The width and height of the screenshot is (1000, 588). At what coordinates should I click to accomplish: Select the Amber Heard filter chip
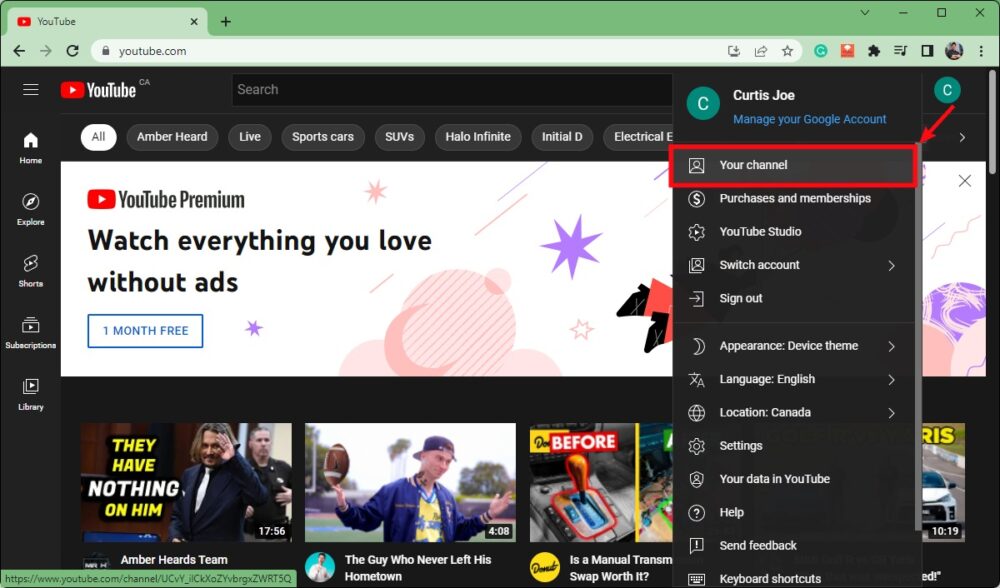point(171,136)
